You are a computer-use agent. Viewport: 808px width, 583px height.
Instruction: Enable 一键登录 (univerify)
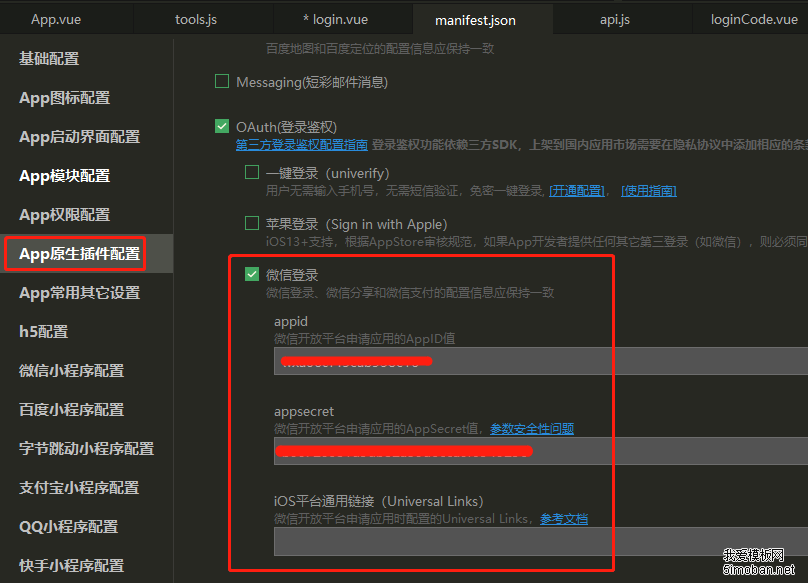[251, 173]
